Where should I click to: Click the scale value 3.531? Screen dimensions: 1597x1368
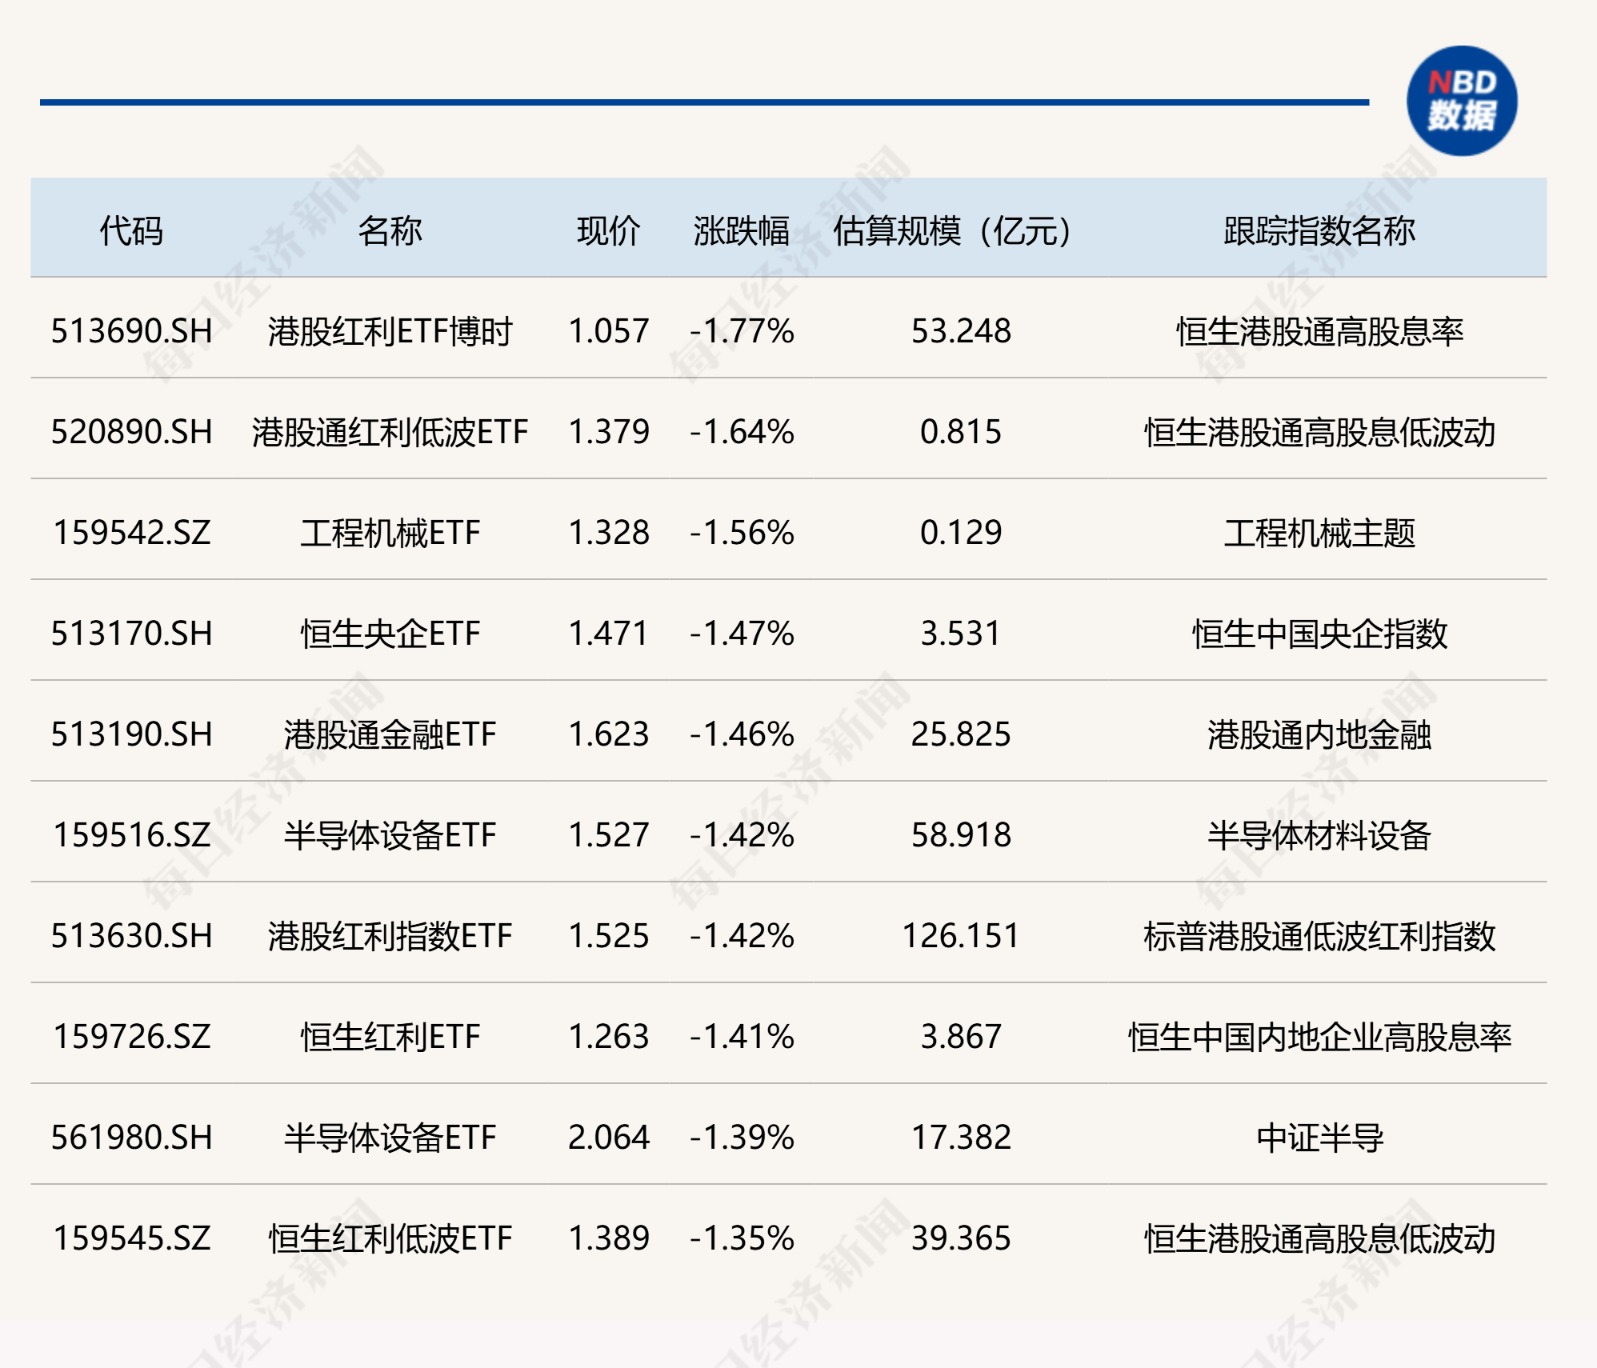coord(960,634)
